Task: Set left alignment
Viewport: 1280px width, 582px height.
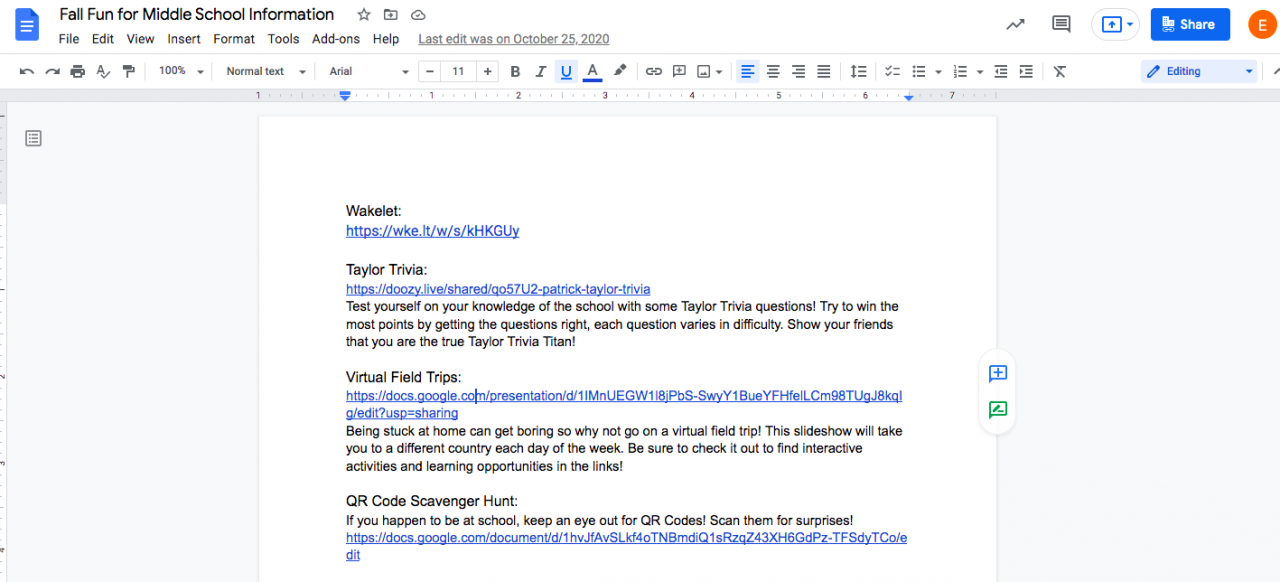Action: 747,71
